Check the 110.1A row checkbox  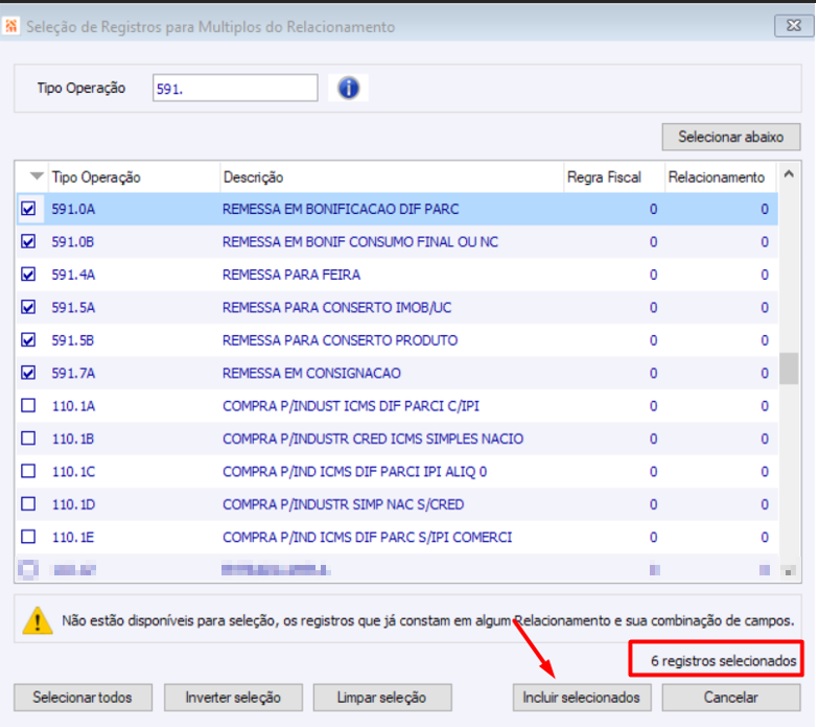click(x=28, y=405)
